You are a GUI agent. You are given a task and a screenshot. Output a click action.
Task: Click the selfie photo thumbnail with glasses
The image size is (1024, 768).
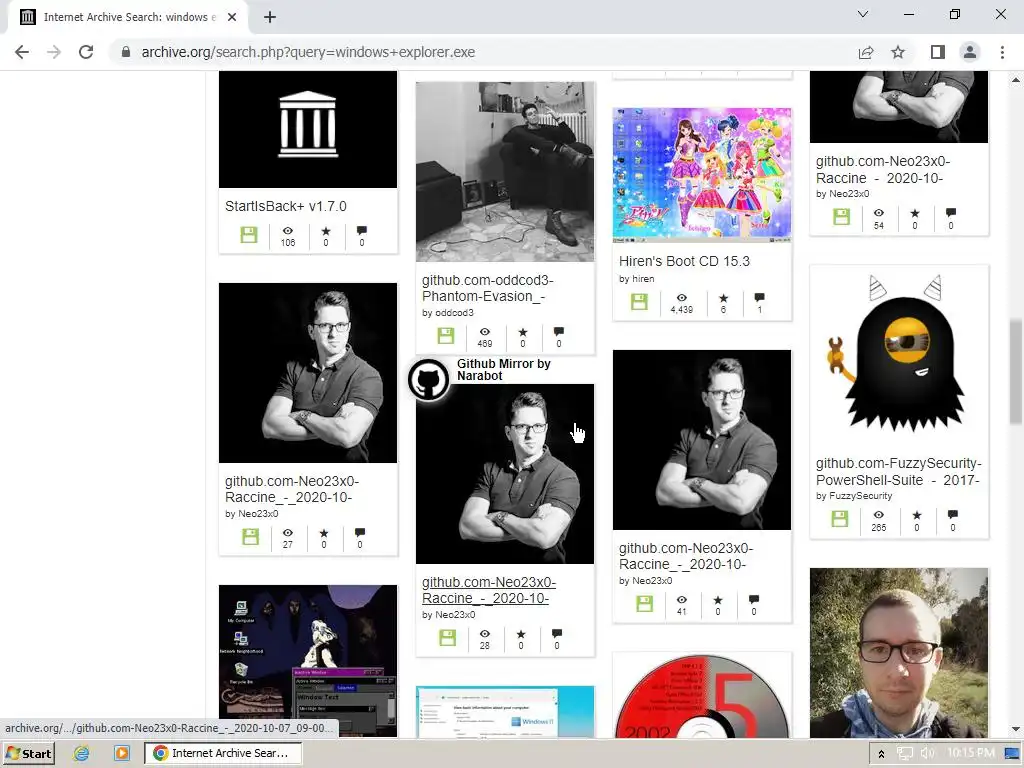[899, 653]
